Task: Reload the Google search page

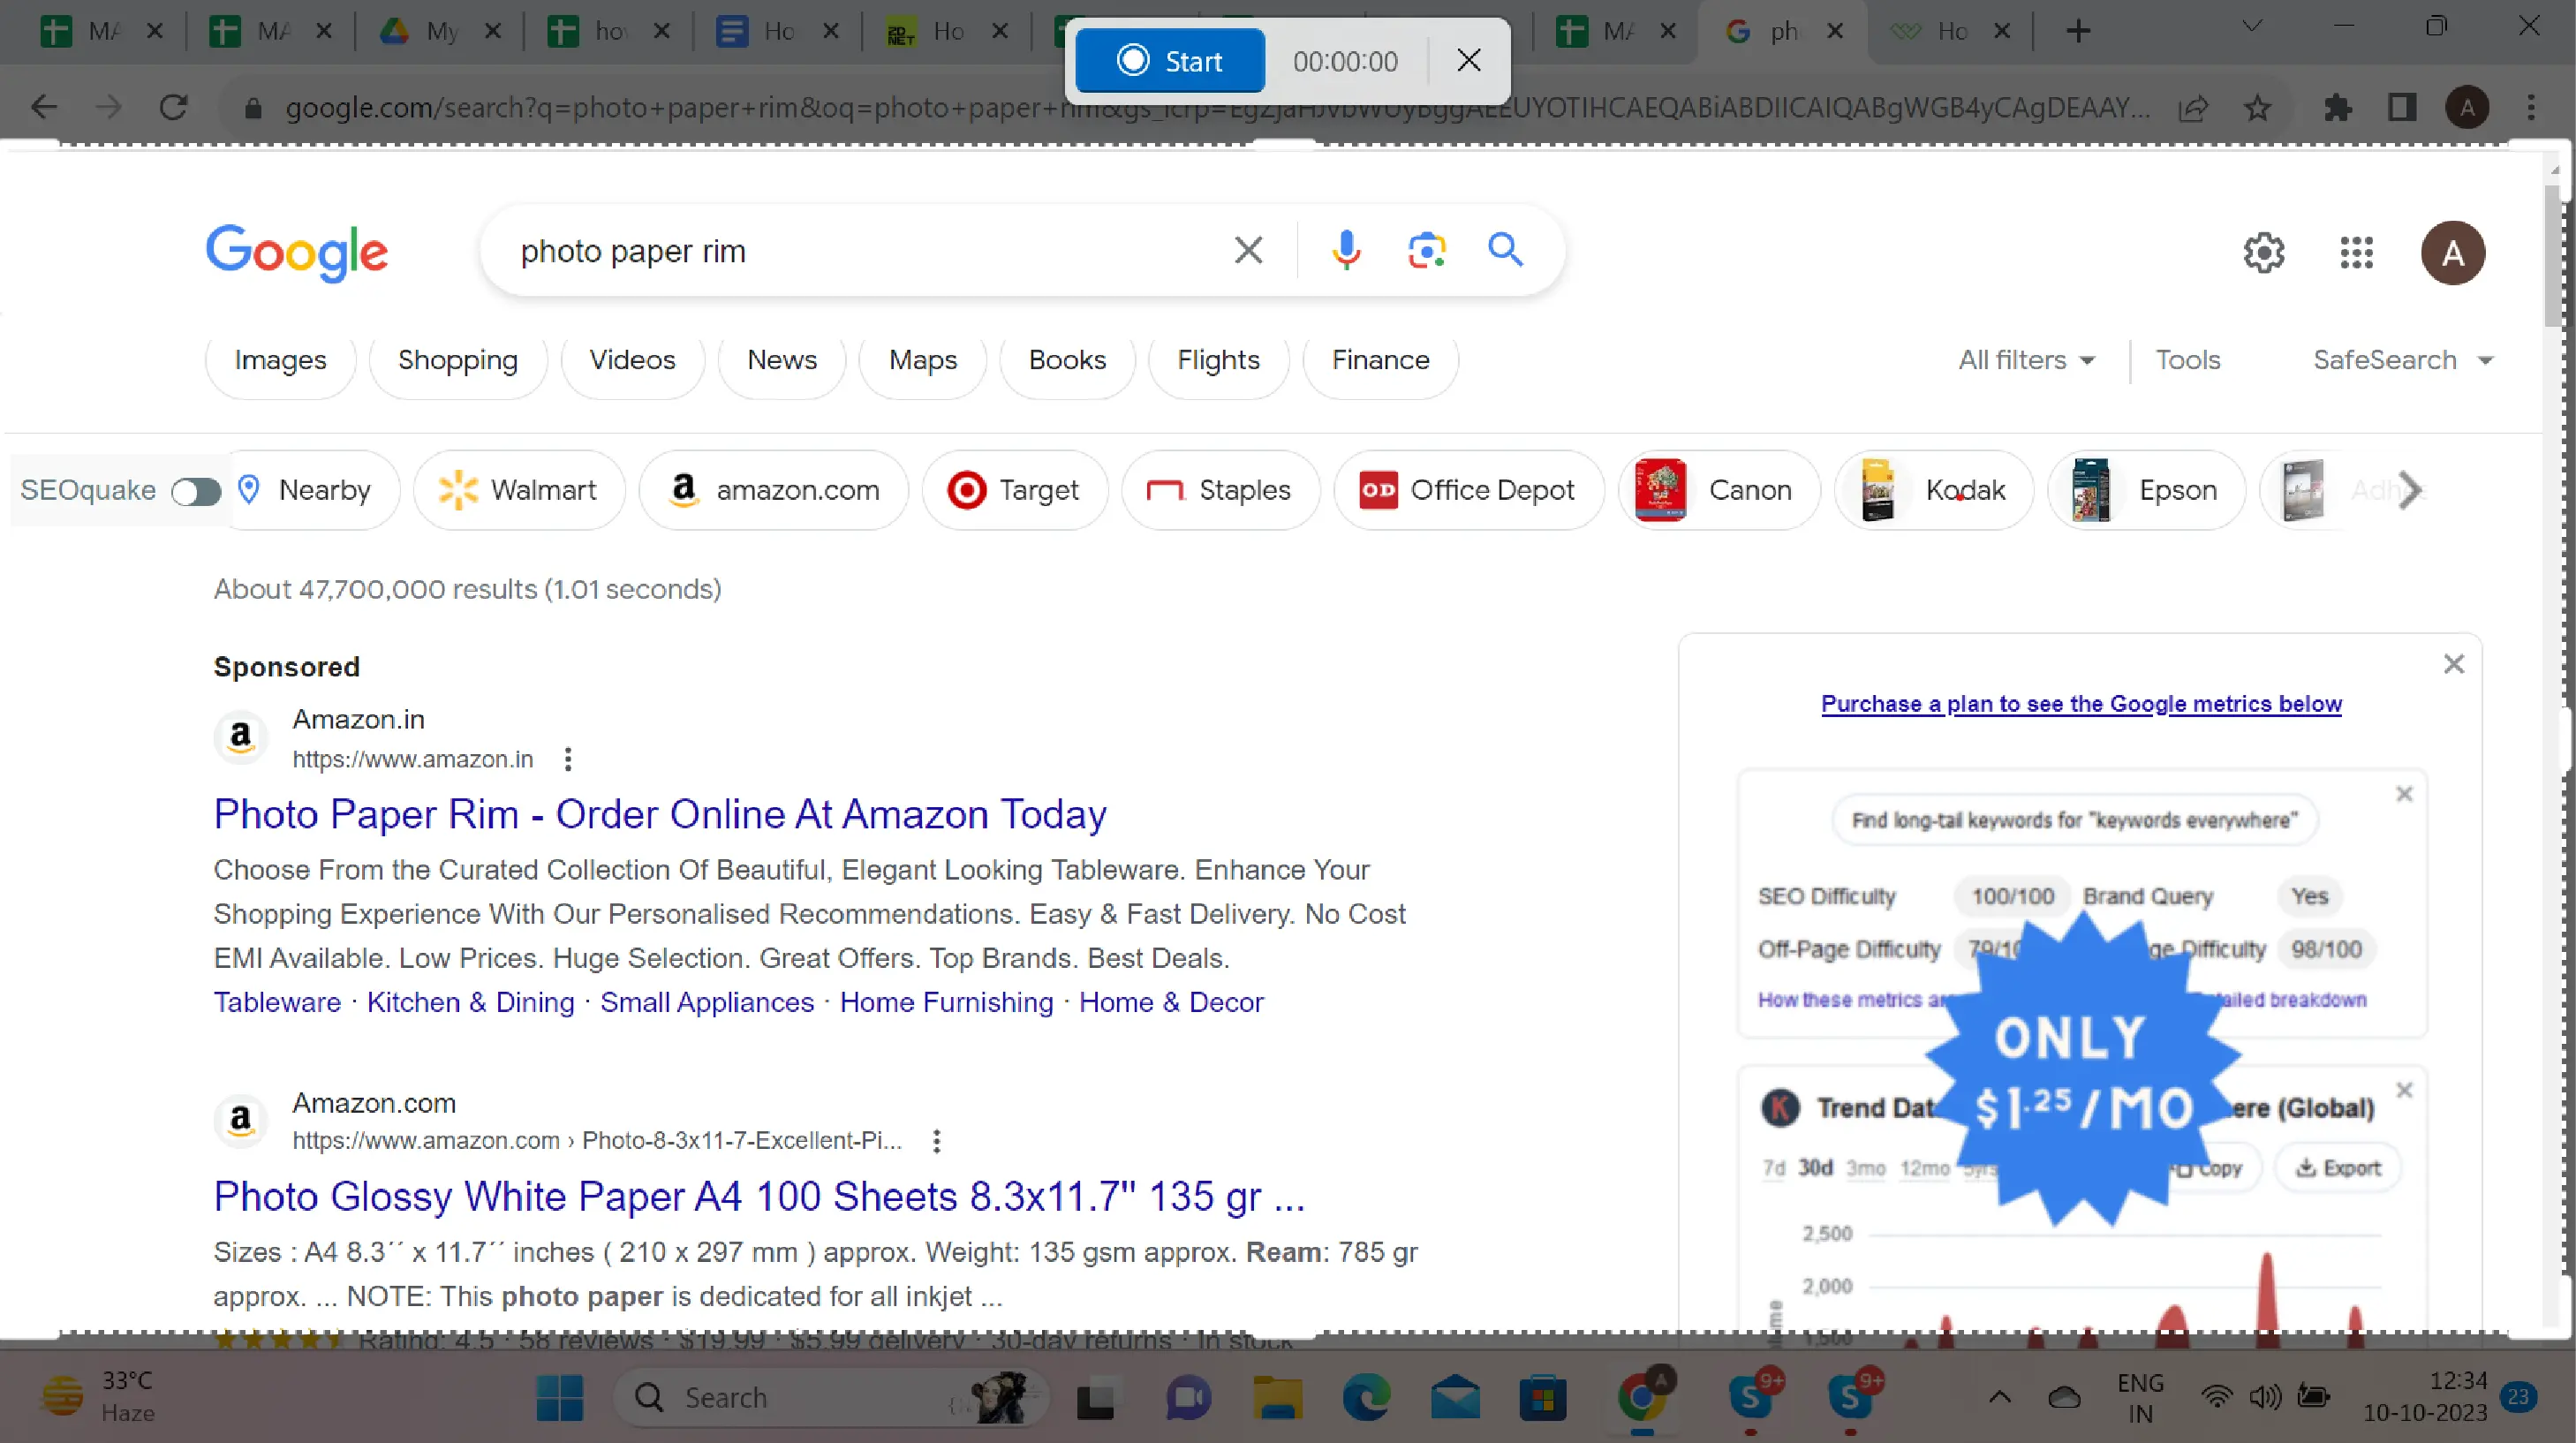Action: pos(174,107)
